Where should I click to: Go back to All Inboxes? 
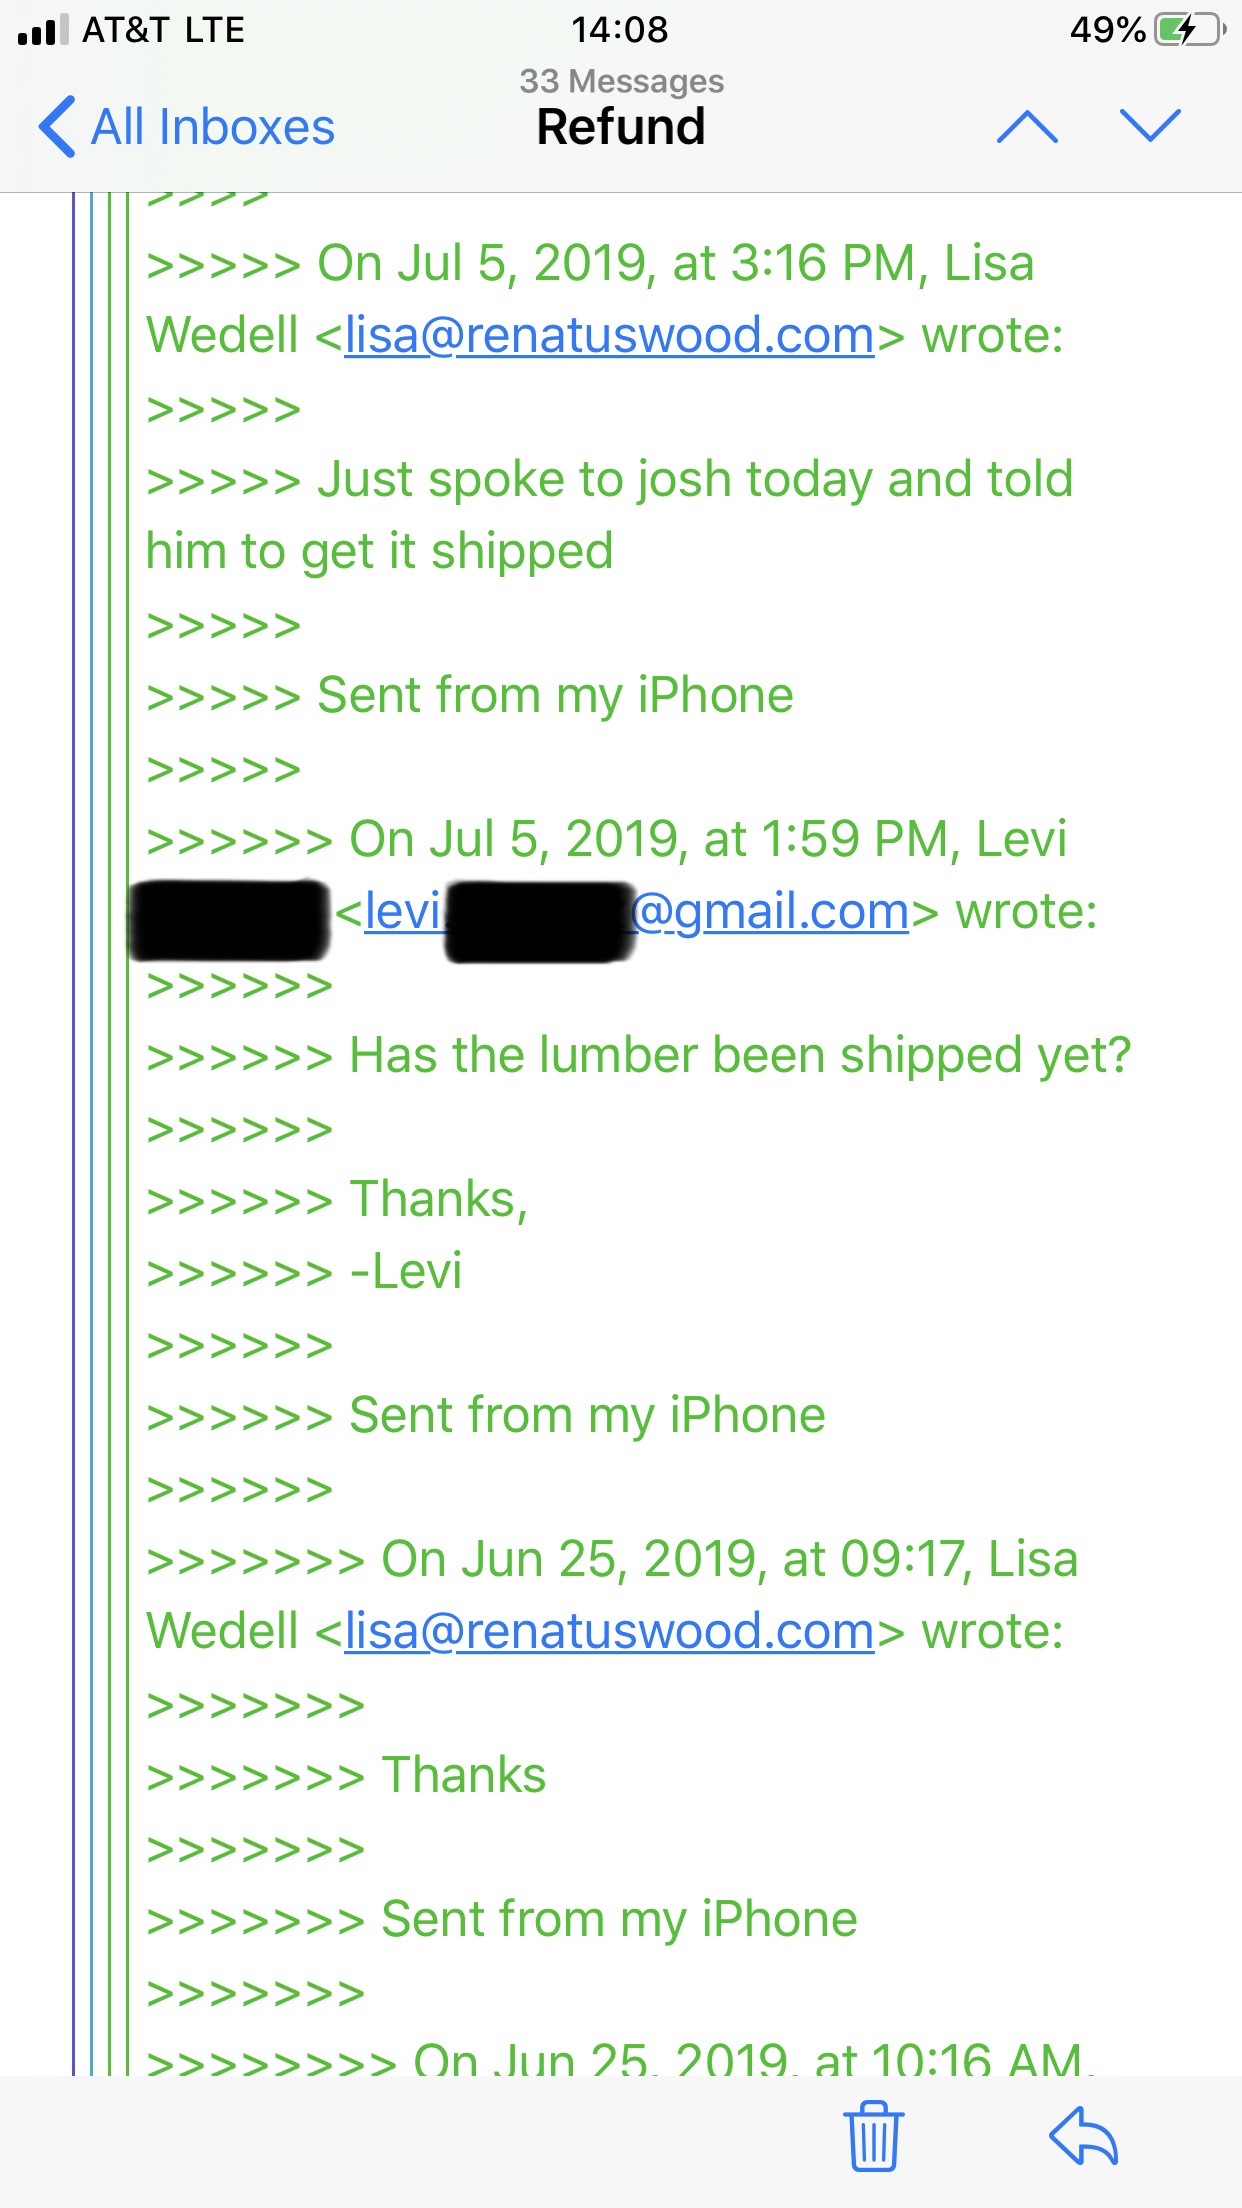tap(187, 127)
